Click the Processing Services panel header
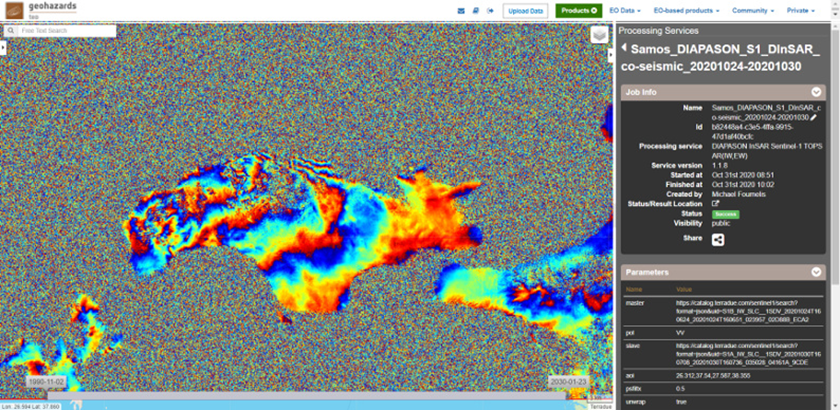The width and height of the screenshot is (840, 410). click(658, 31)
